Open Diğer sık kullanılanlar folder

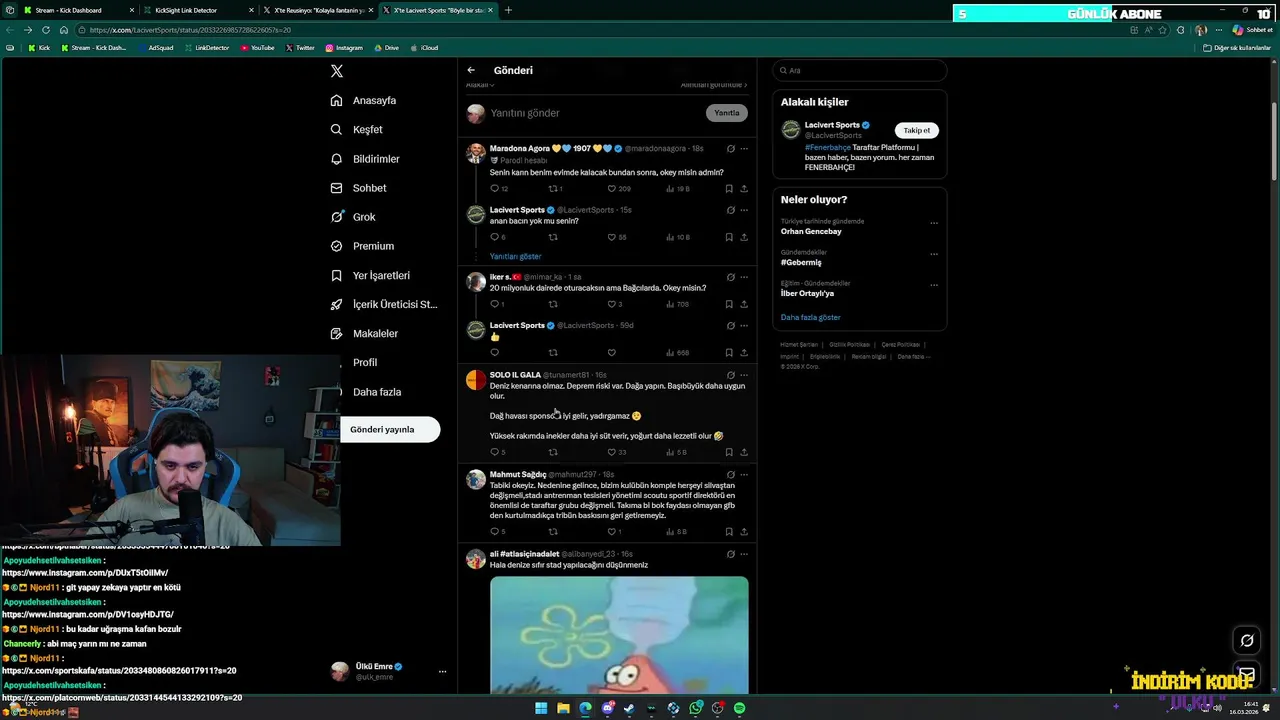click(1237, 47)
